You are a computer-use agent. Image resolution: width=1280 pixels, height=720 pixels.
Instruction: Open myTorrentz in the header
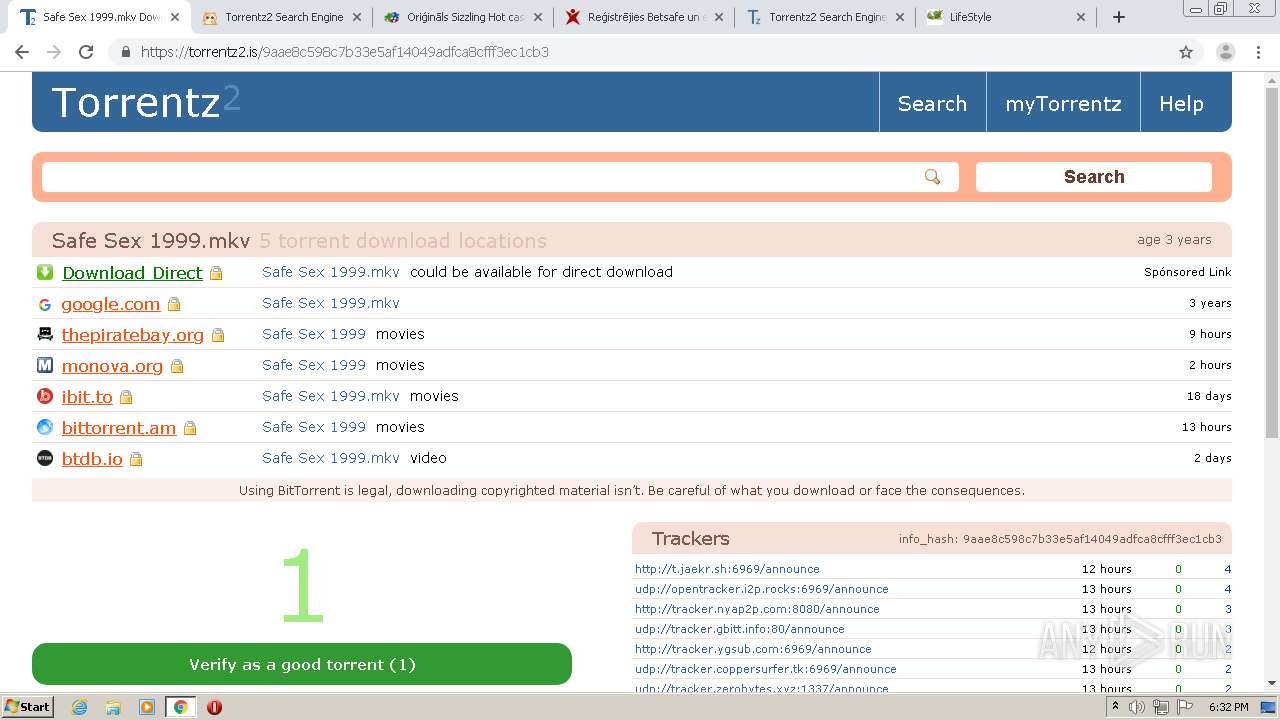(x=1063, y=104)
